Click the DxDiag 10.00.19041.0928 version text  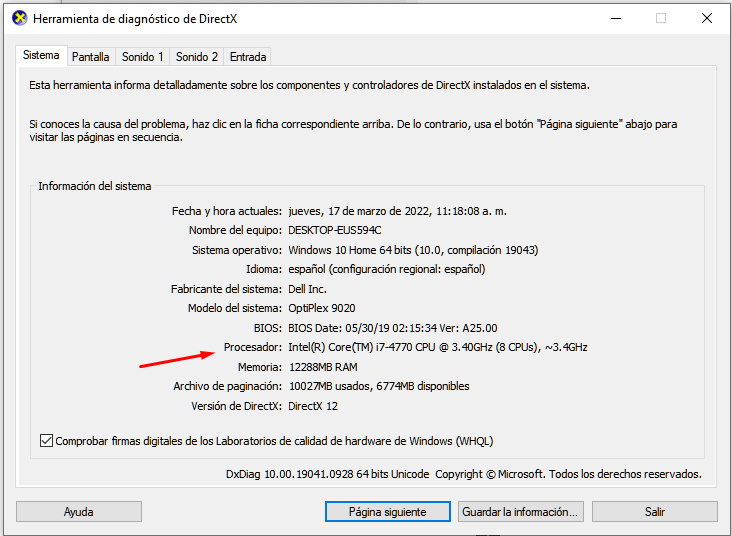[327, 474]
